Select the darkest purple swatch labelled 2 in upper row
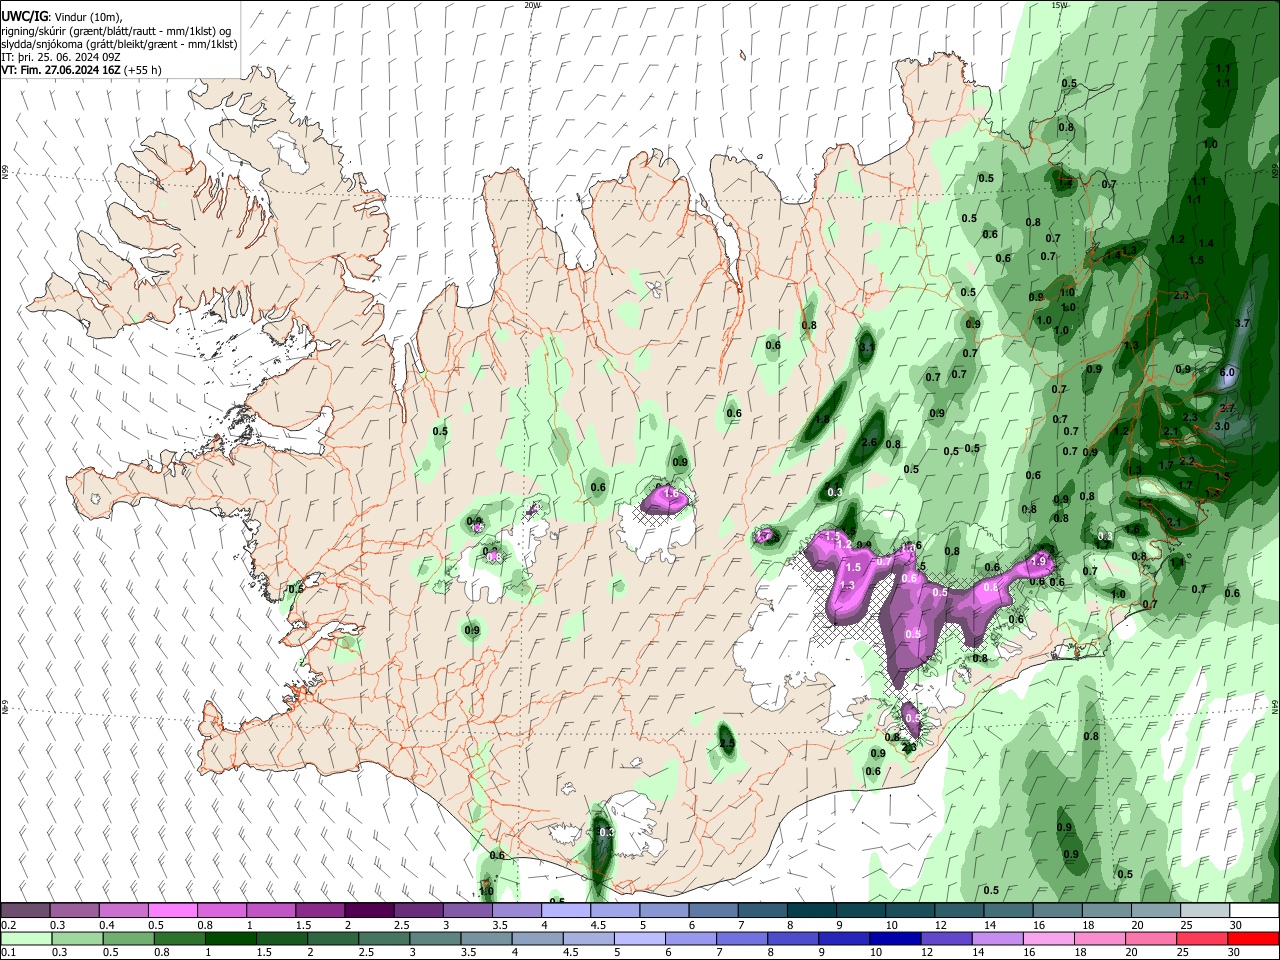The width and height of the screenshot is (1280, 960). pos(368,911)
